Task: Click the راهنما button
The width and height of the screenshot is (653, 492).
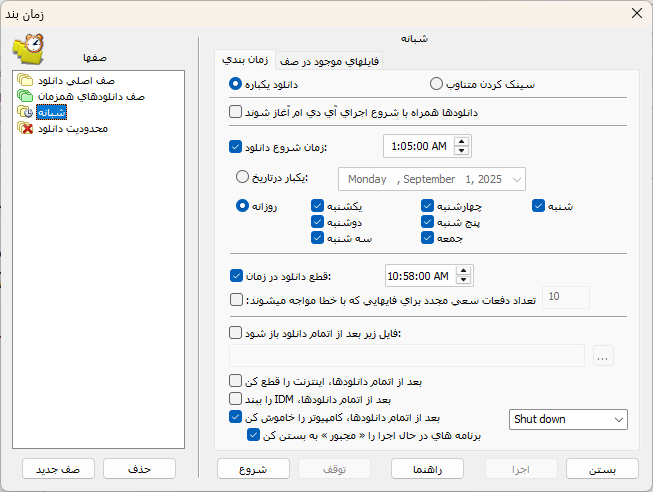Action: (427, 469)
